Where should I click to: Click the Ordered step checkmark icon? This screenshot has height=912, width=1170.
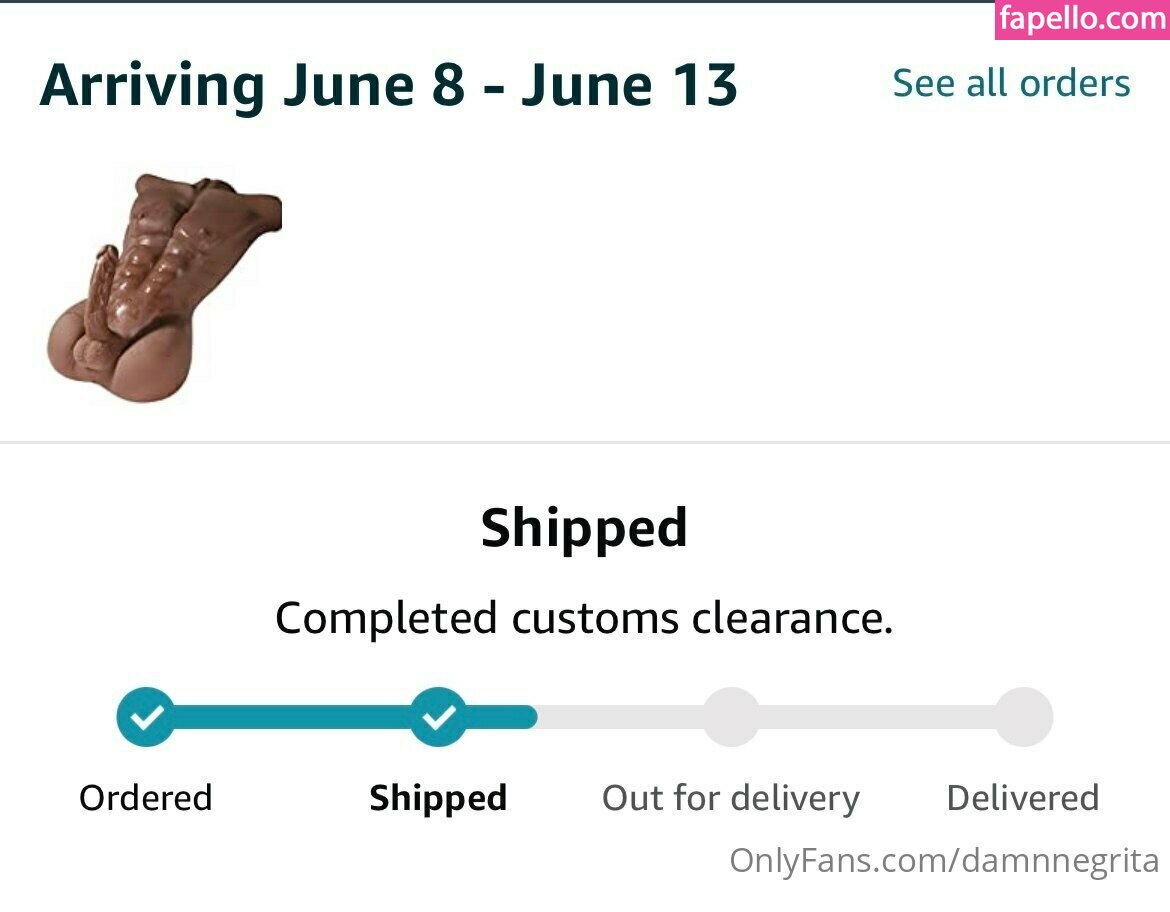point(146,717)
